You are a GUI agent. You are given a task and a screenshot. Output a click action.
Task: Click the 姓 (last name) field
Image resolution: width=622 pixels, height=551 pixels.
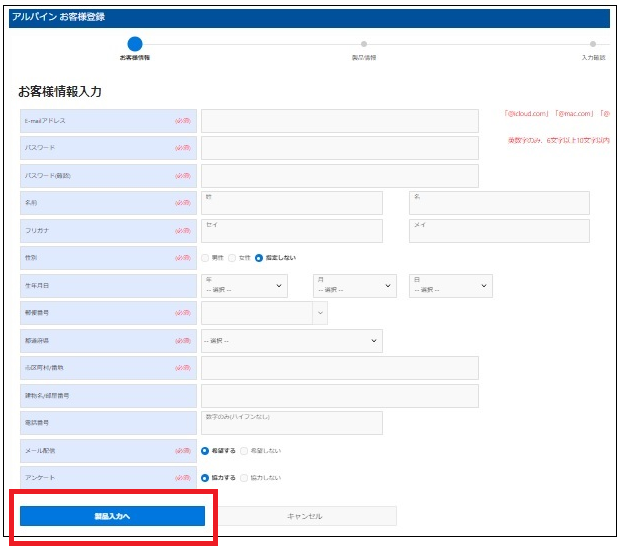coord(291,203)
